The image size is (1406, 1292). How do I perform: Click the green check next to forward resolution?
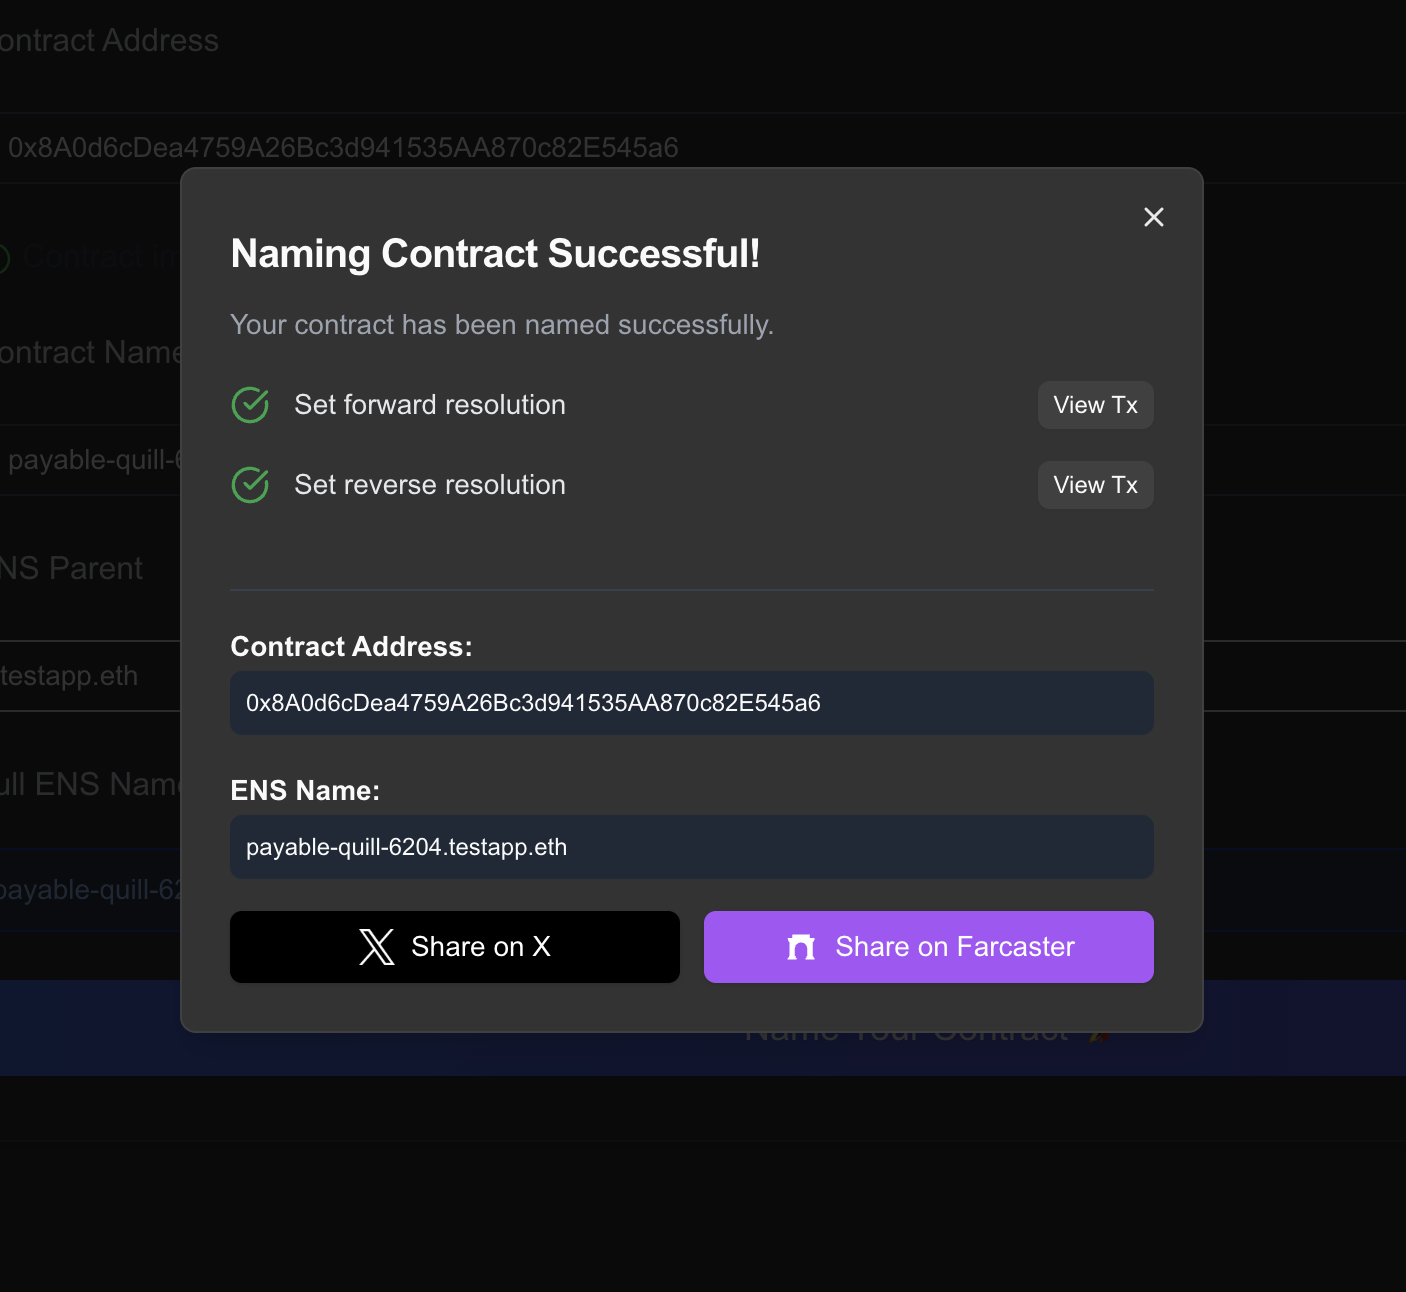[x=250, y=405]
